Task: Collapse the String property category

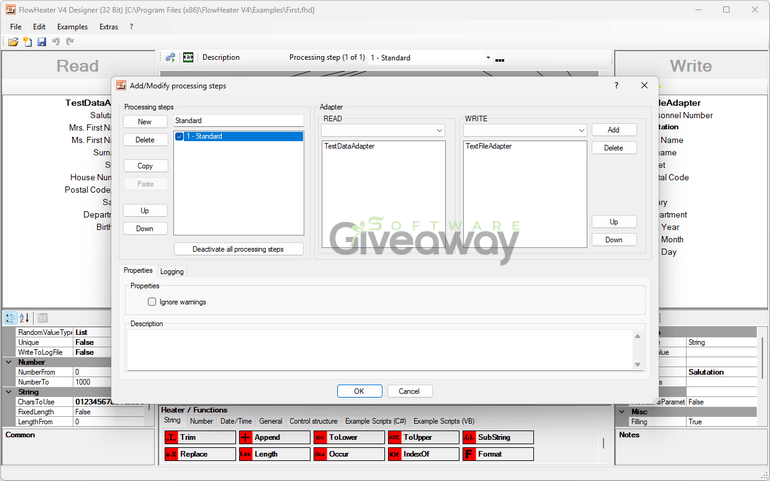Action: [9, 392]
